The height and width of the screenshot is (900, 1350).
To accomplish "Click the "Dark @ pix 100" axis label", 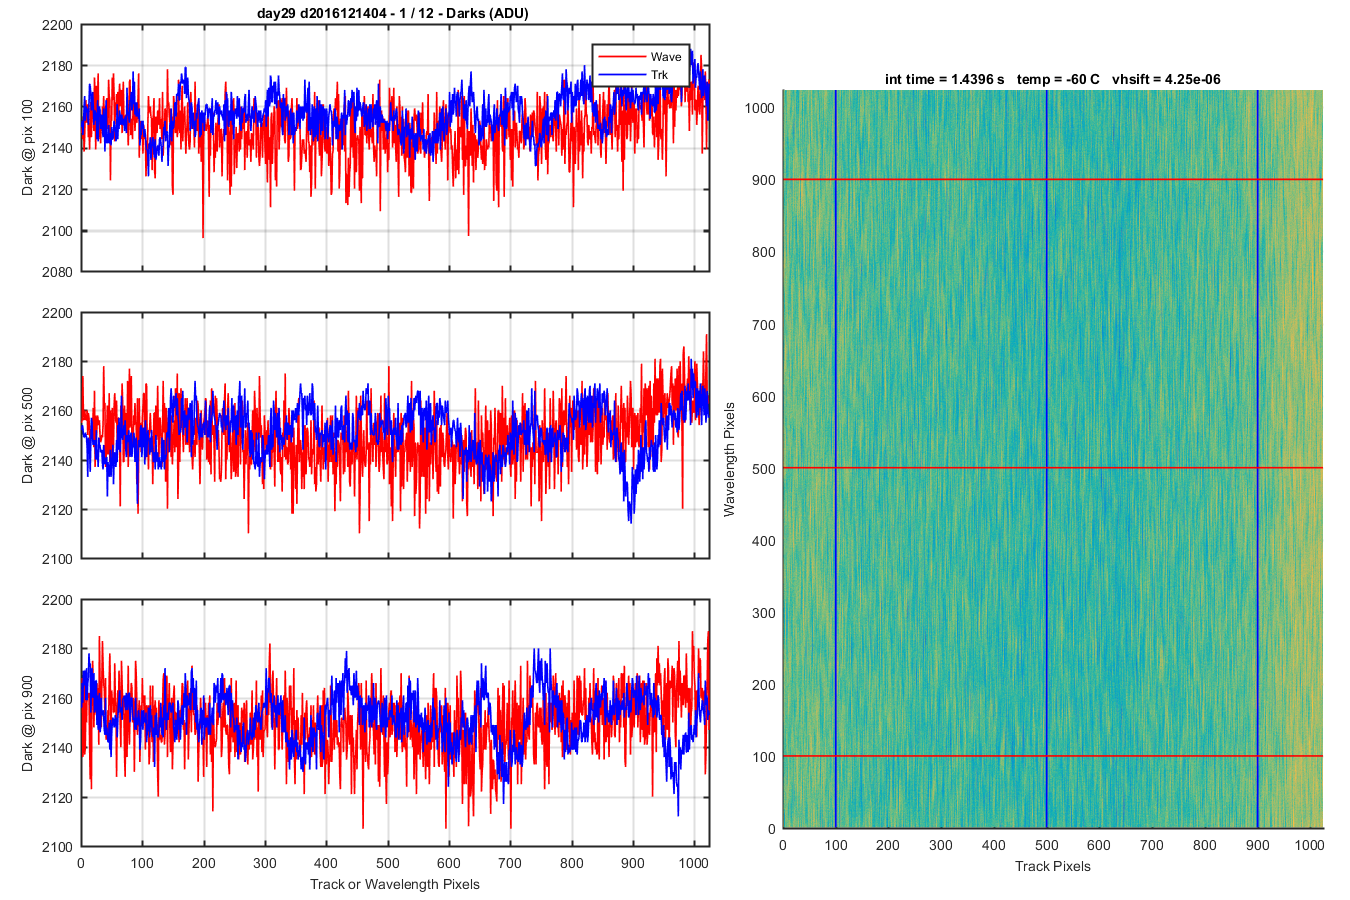I will click(27, 148).
